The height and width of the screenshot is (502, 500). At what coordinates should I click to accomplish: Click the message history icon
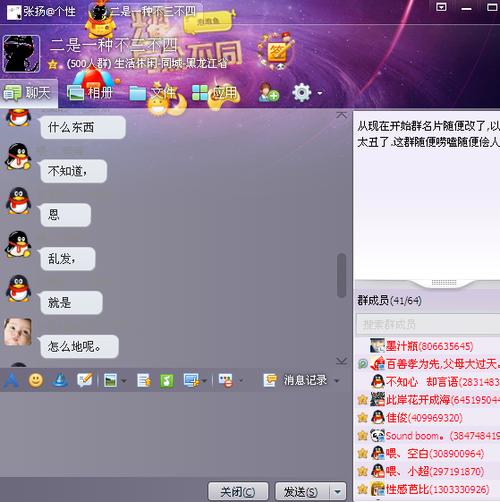(x=269, y=380)
